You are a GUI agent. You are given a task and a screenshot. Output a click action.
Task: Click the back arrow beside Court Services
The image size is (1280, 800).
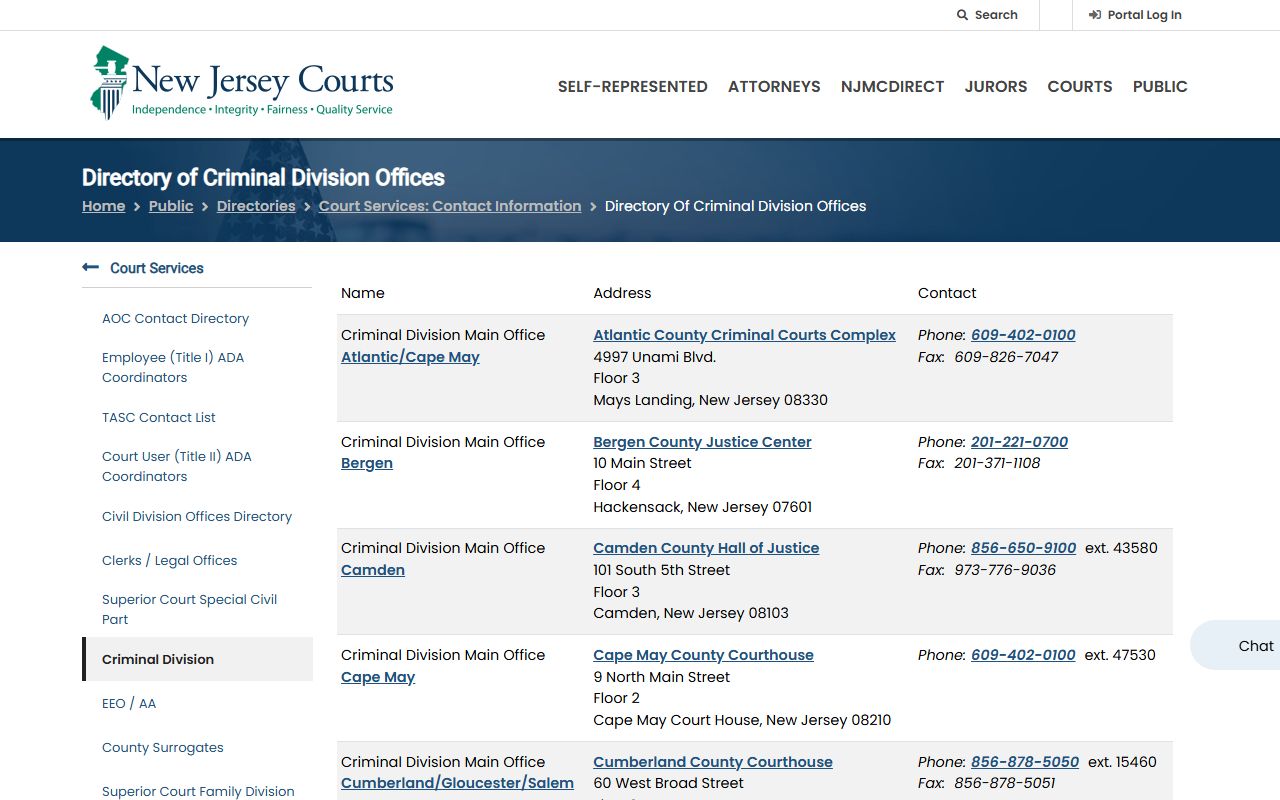coord(90,267)
